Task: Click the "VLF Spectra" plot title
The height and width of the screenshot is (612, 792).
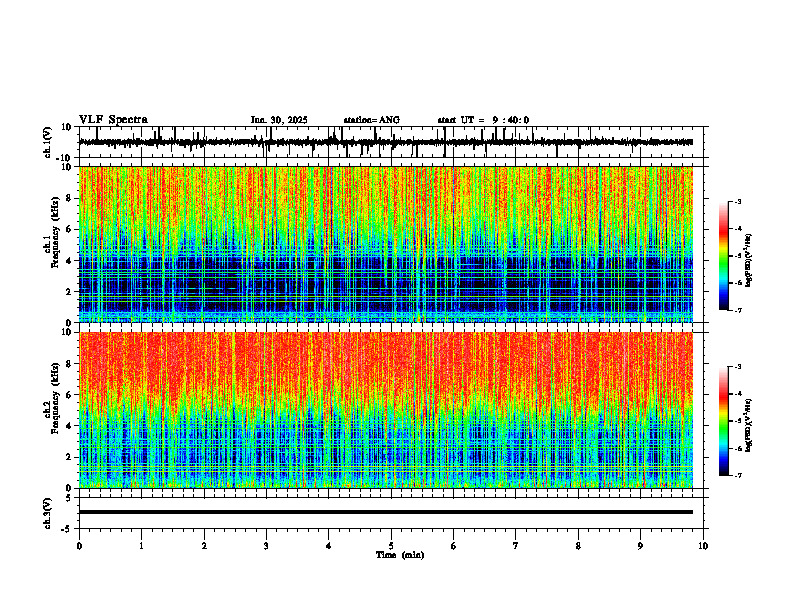Action: [113, 120]
